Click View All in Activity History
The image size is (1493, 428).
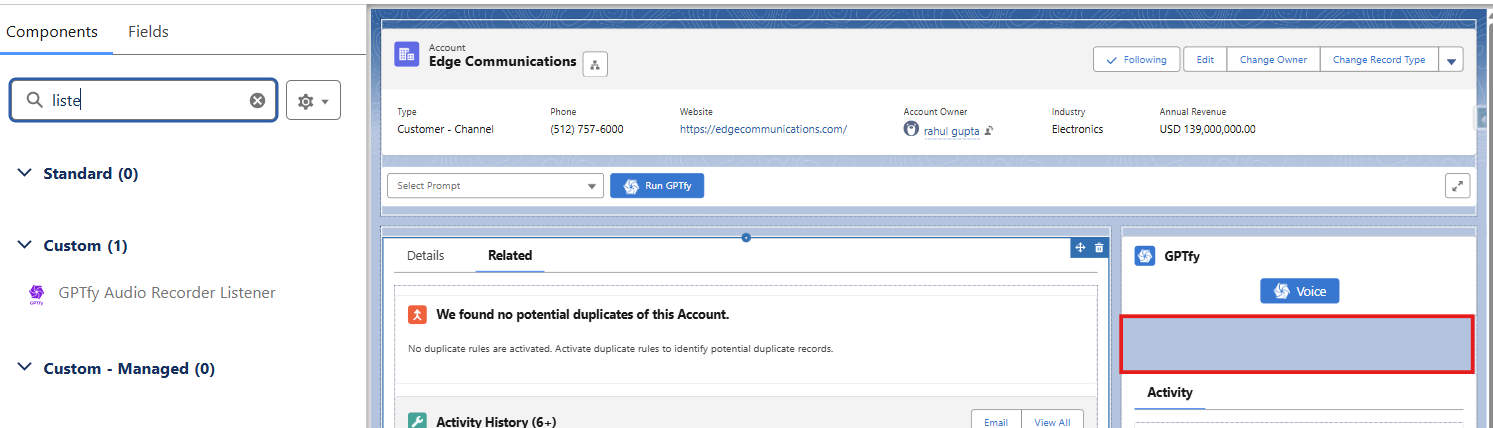pyautogui.click(x=1052, y=422)
